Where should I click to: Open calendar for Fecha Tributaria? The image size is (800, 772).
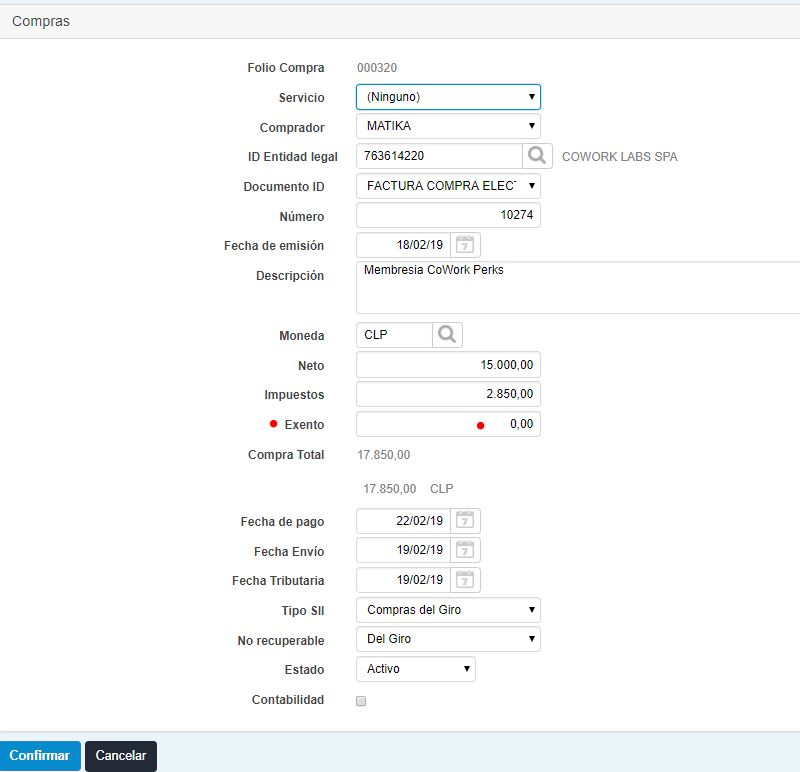point(465,580)
